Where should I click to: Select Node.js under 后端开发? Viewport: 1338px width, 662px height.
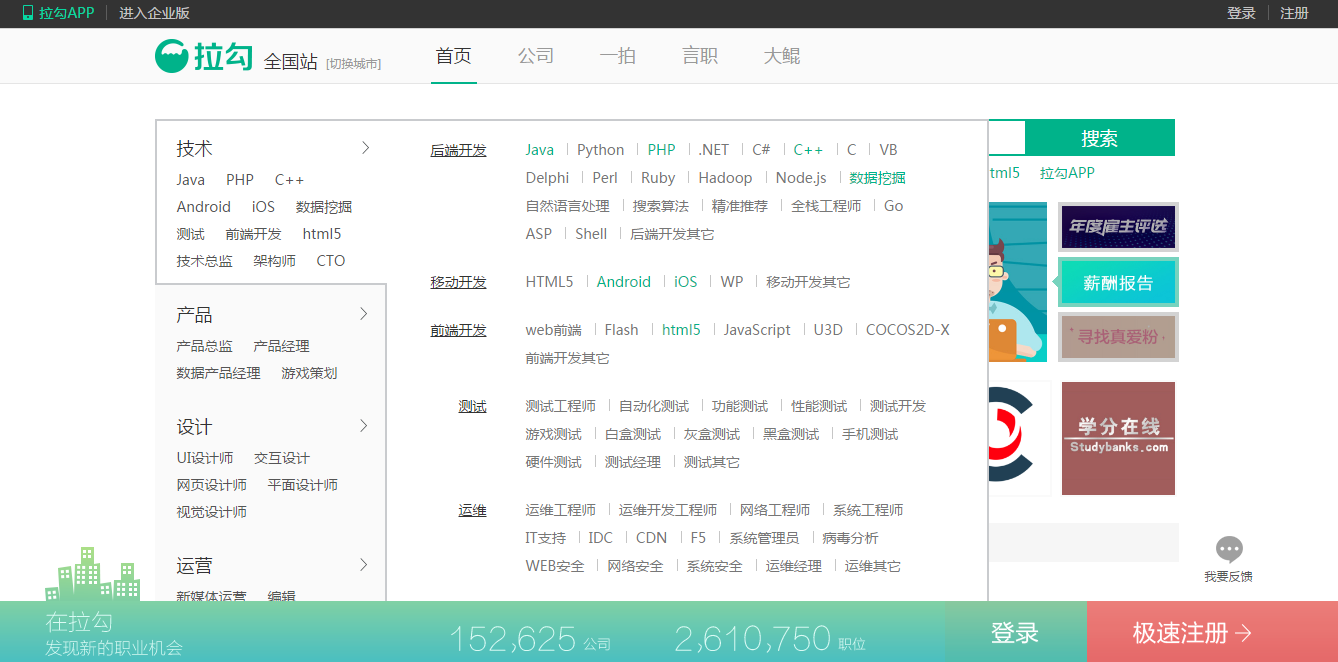801,178
